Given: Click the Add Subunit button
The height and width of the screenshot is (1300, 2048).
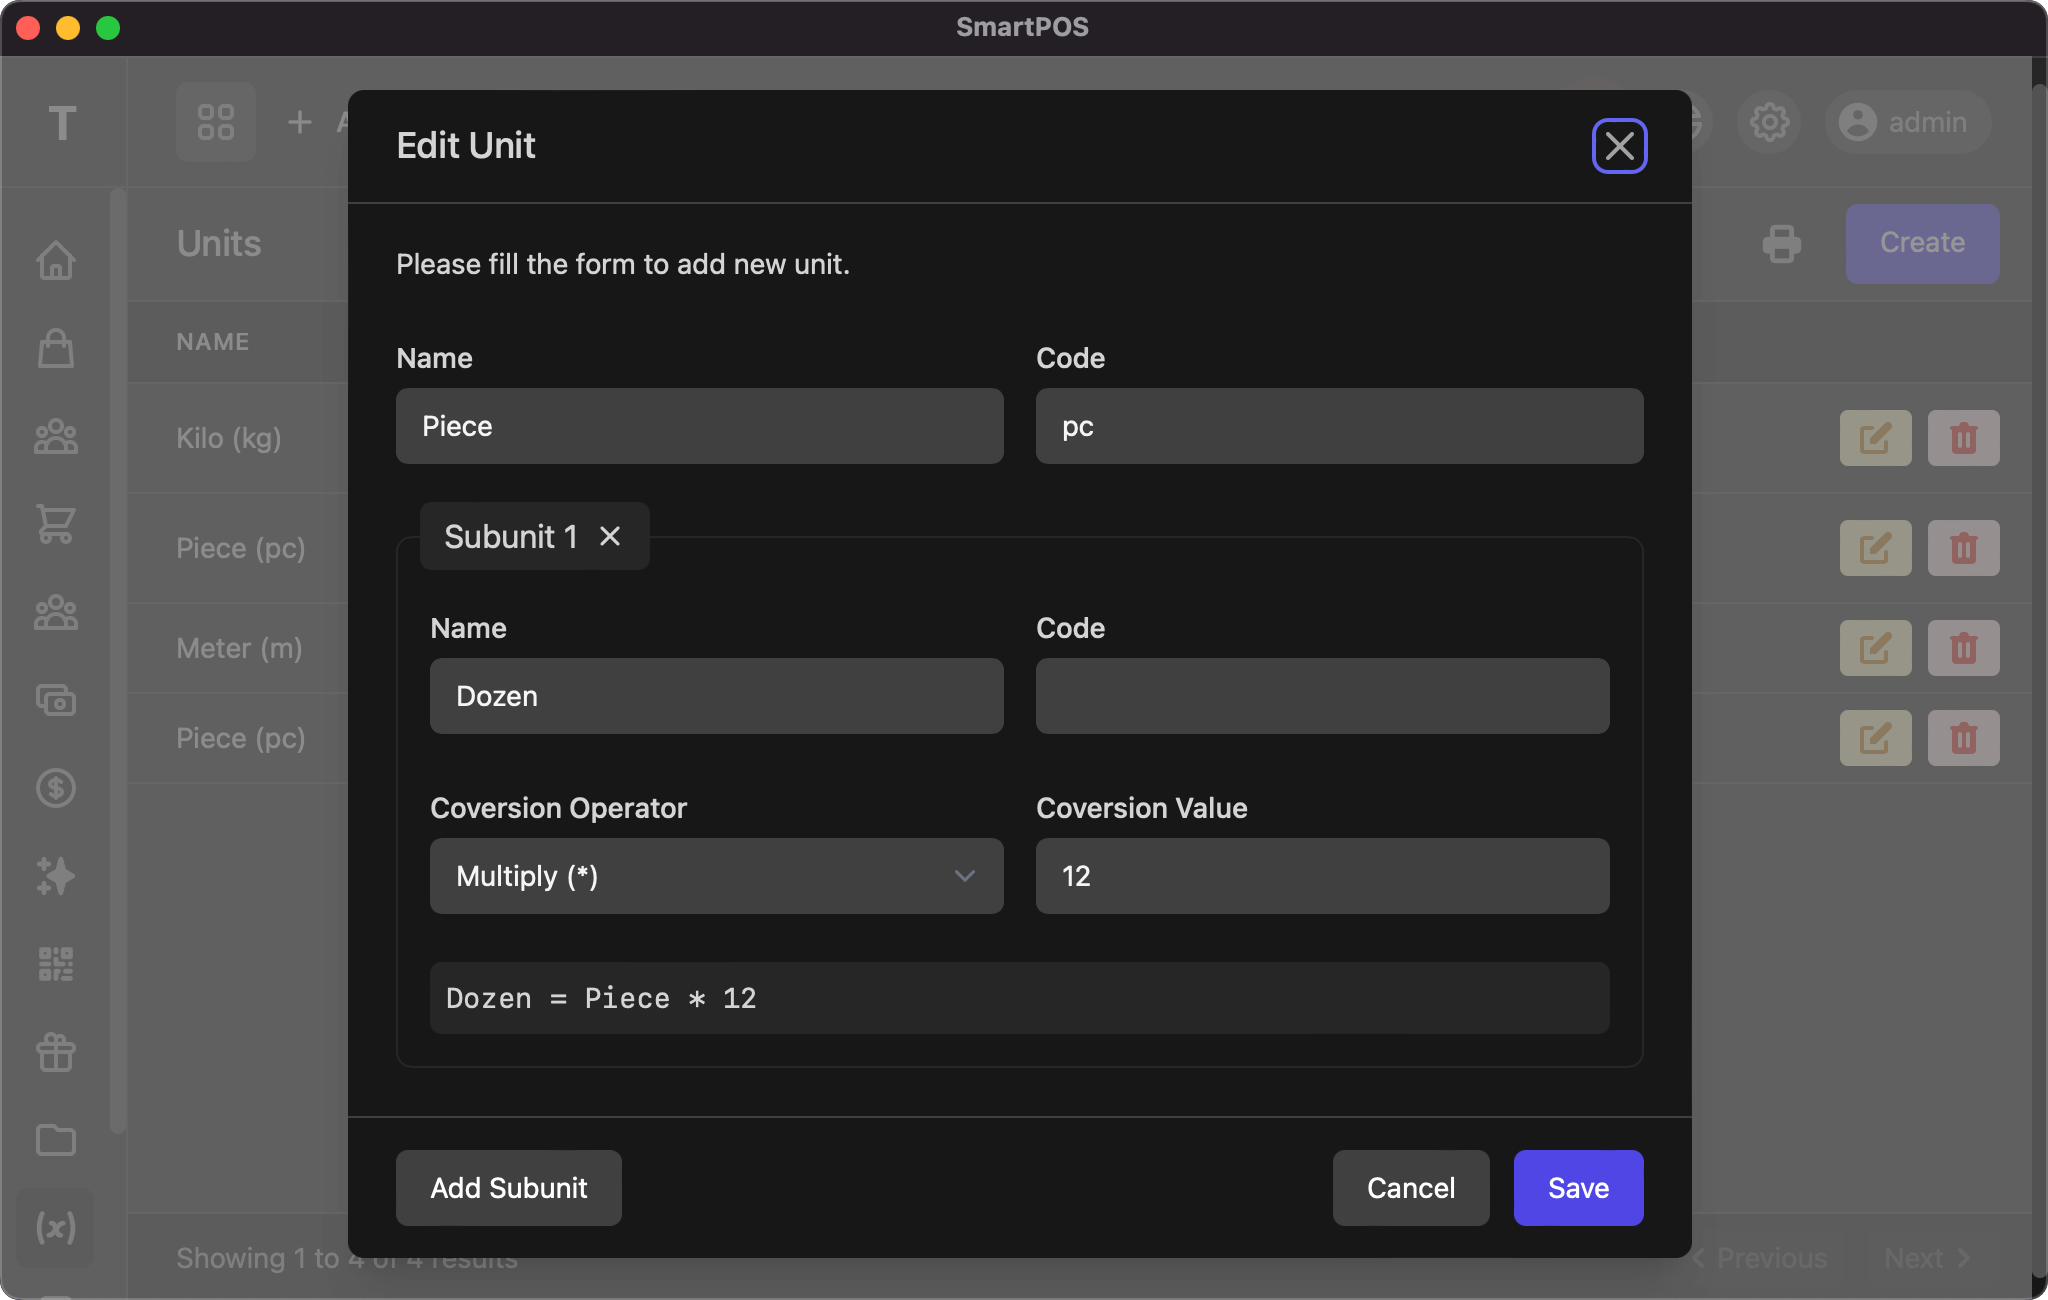Looking at the screenshot, I should (508, 1188).
